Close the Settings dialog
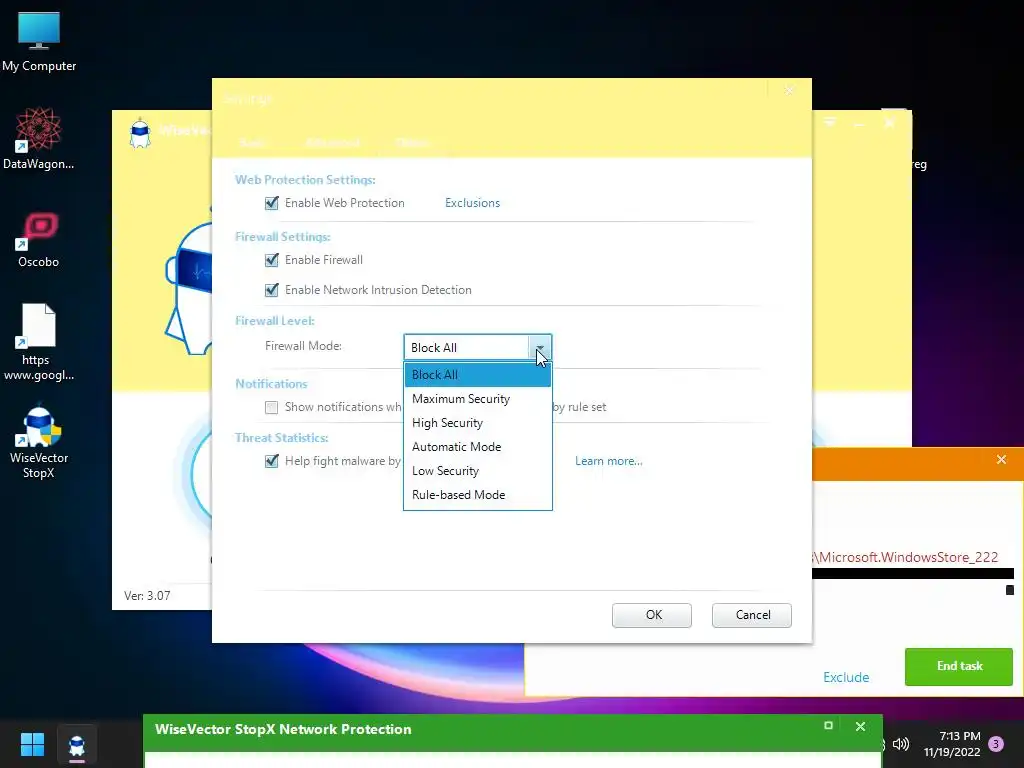1024x768 pixels. (x=789, y=91)
